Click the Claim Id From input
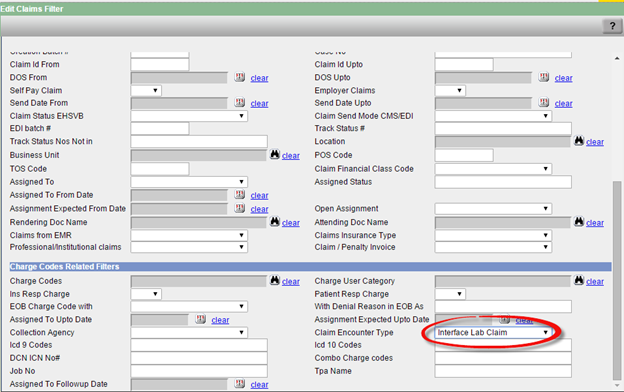The width and height of the screenshot is (624, 392). click(x=160, y=64)
